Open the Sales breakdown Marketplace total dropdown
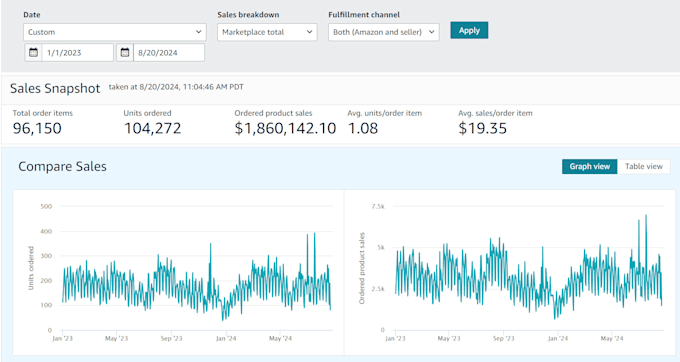 (267, 32)
